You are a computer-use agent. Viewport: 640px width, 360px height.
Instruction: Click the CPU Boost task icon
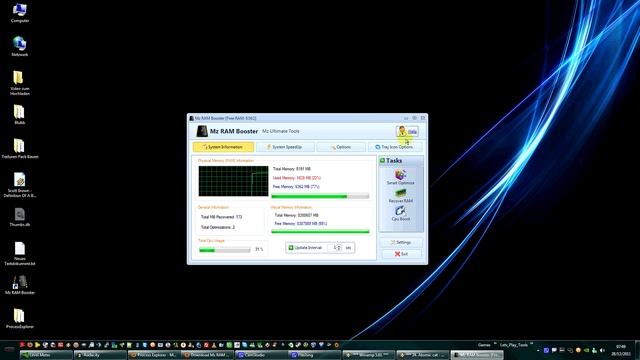click(400, 211)
